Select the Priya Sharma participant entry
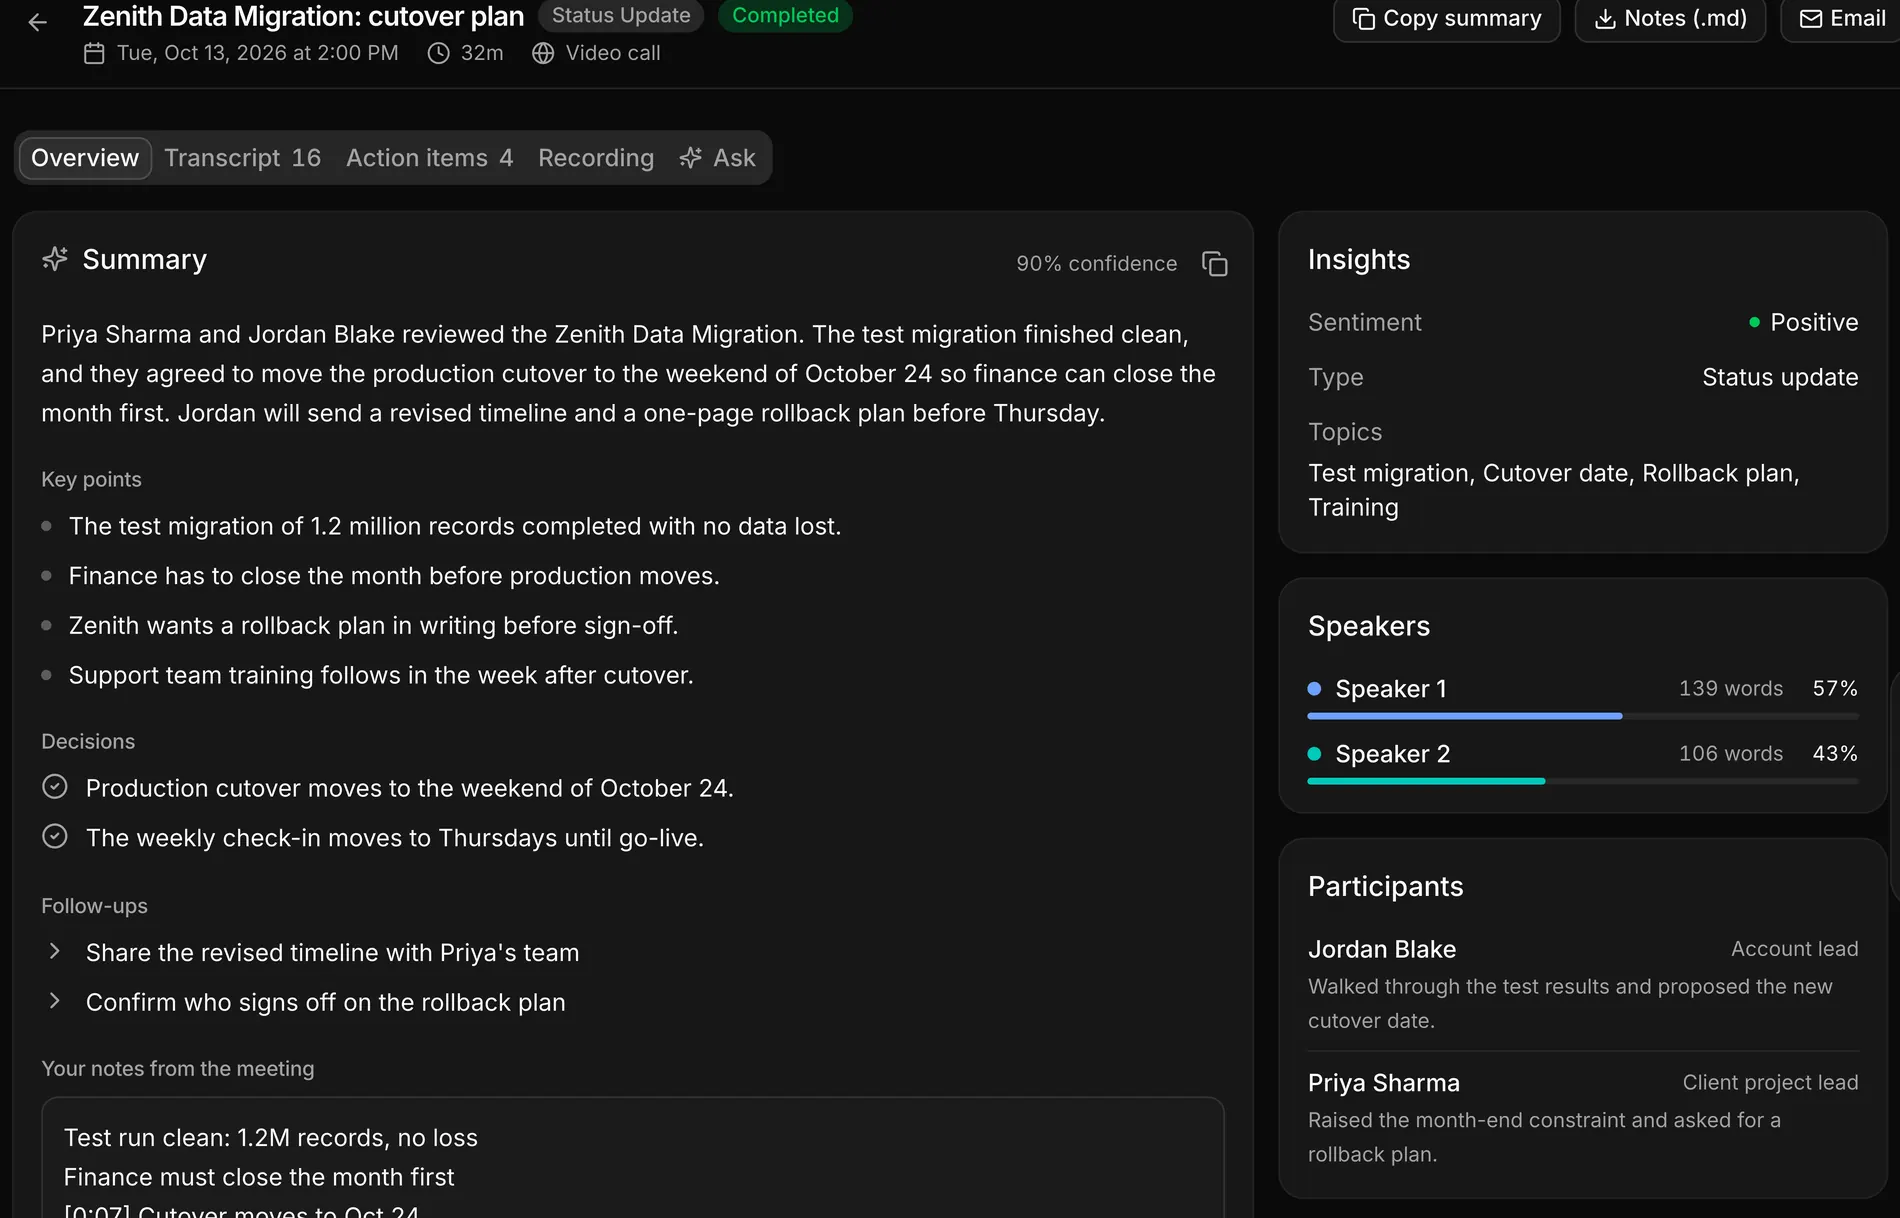1900x1218 pixels. [1583, 1117]
